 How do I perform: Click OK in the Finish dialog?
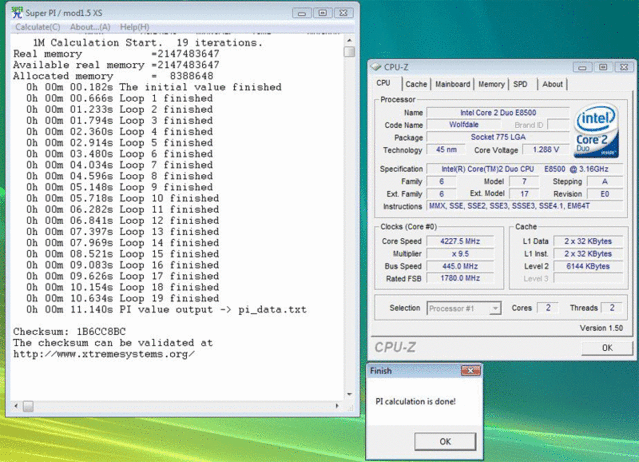pos(445,441)
